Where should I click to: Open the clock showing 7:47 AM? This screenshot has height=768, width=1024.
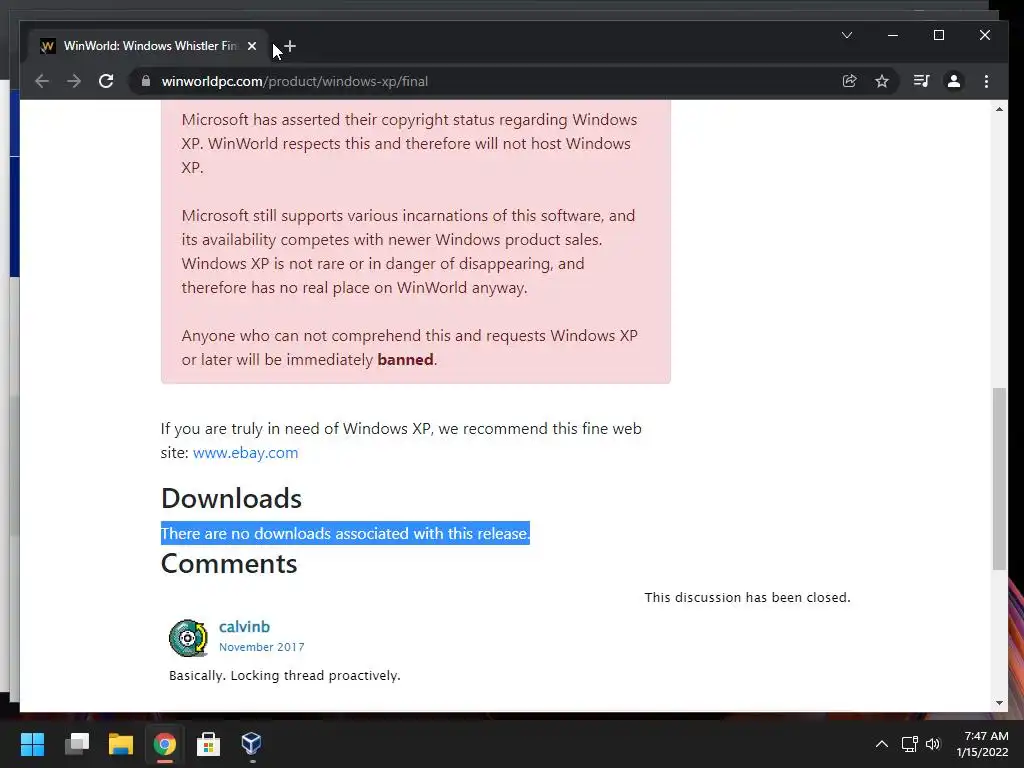[982, 744]
